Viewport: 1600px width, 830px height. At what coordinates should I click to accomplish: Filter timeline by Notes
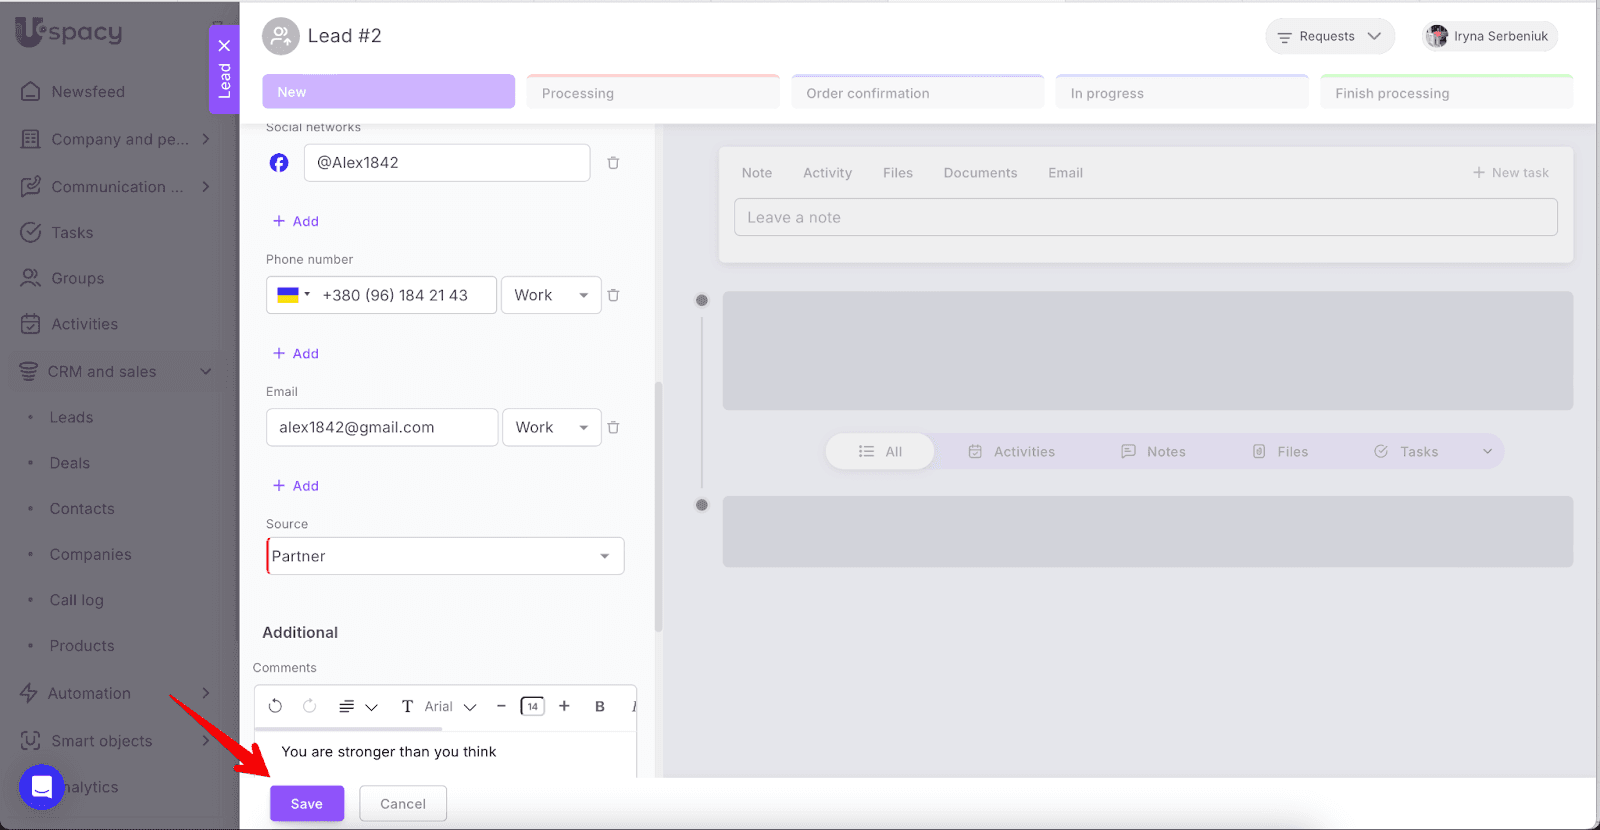(1153, 452)
